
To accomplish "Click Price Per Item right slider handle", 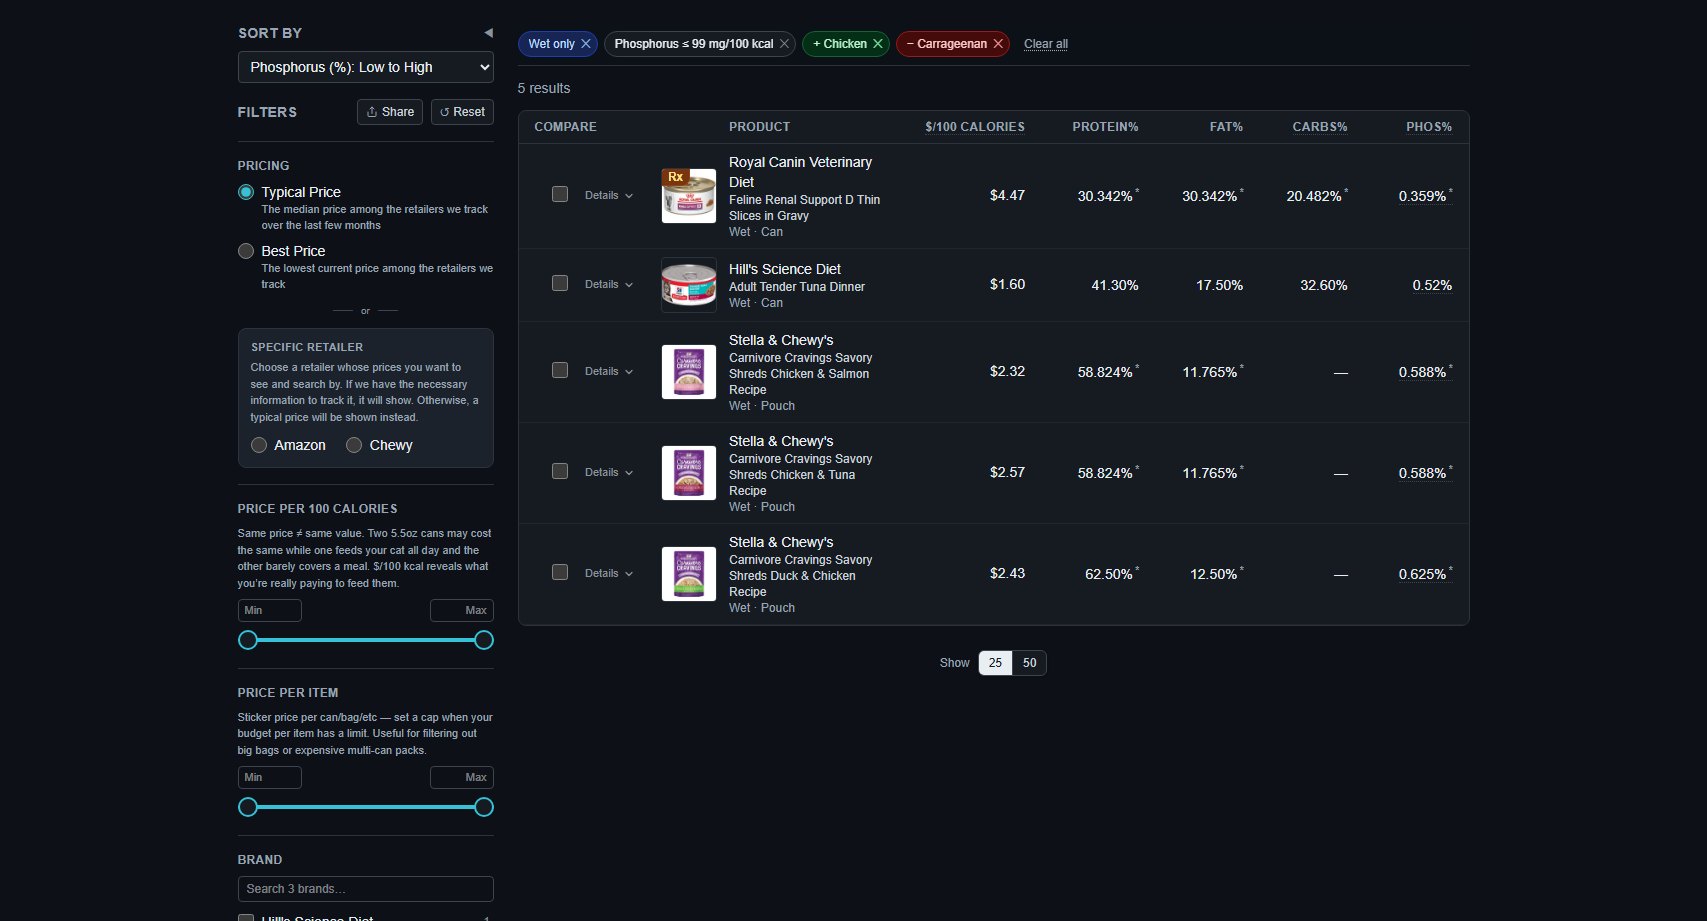I will point(484,807).
